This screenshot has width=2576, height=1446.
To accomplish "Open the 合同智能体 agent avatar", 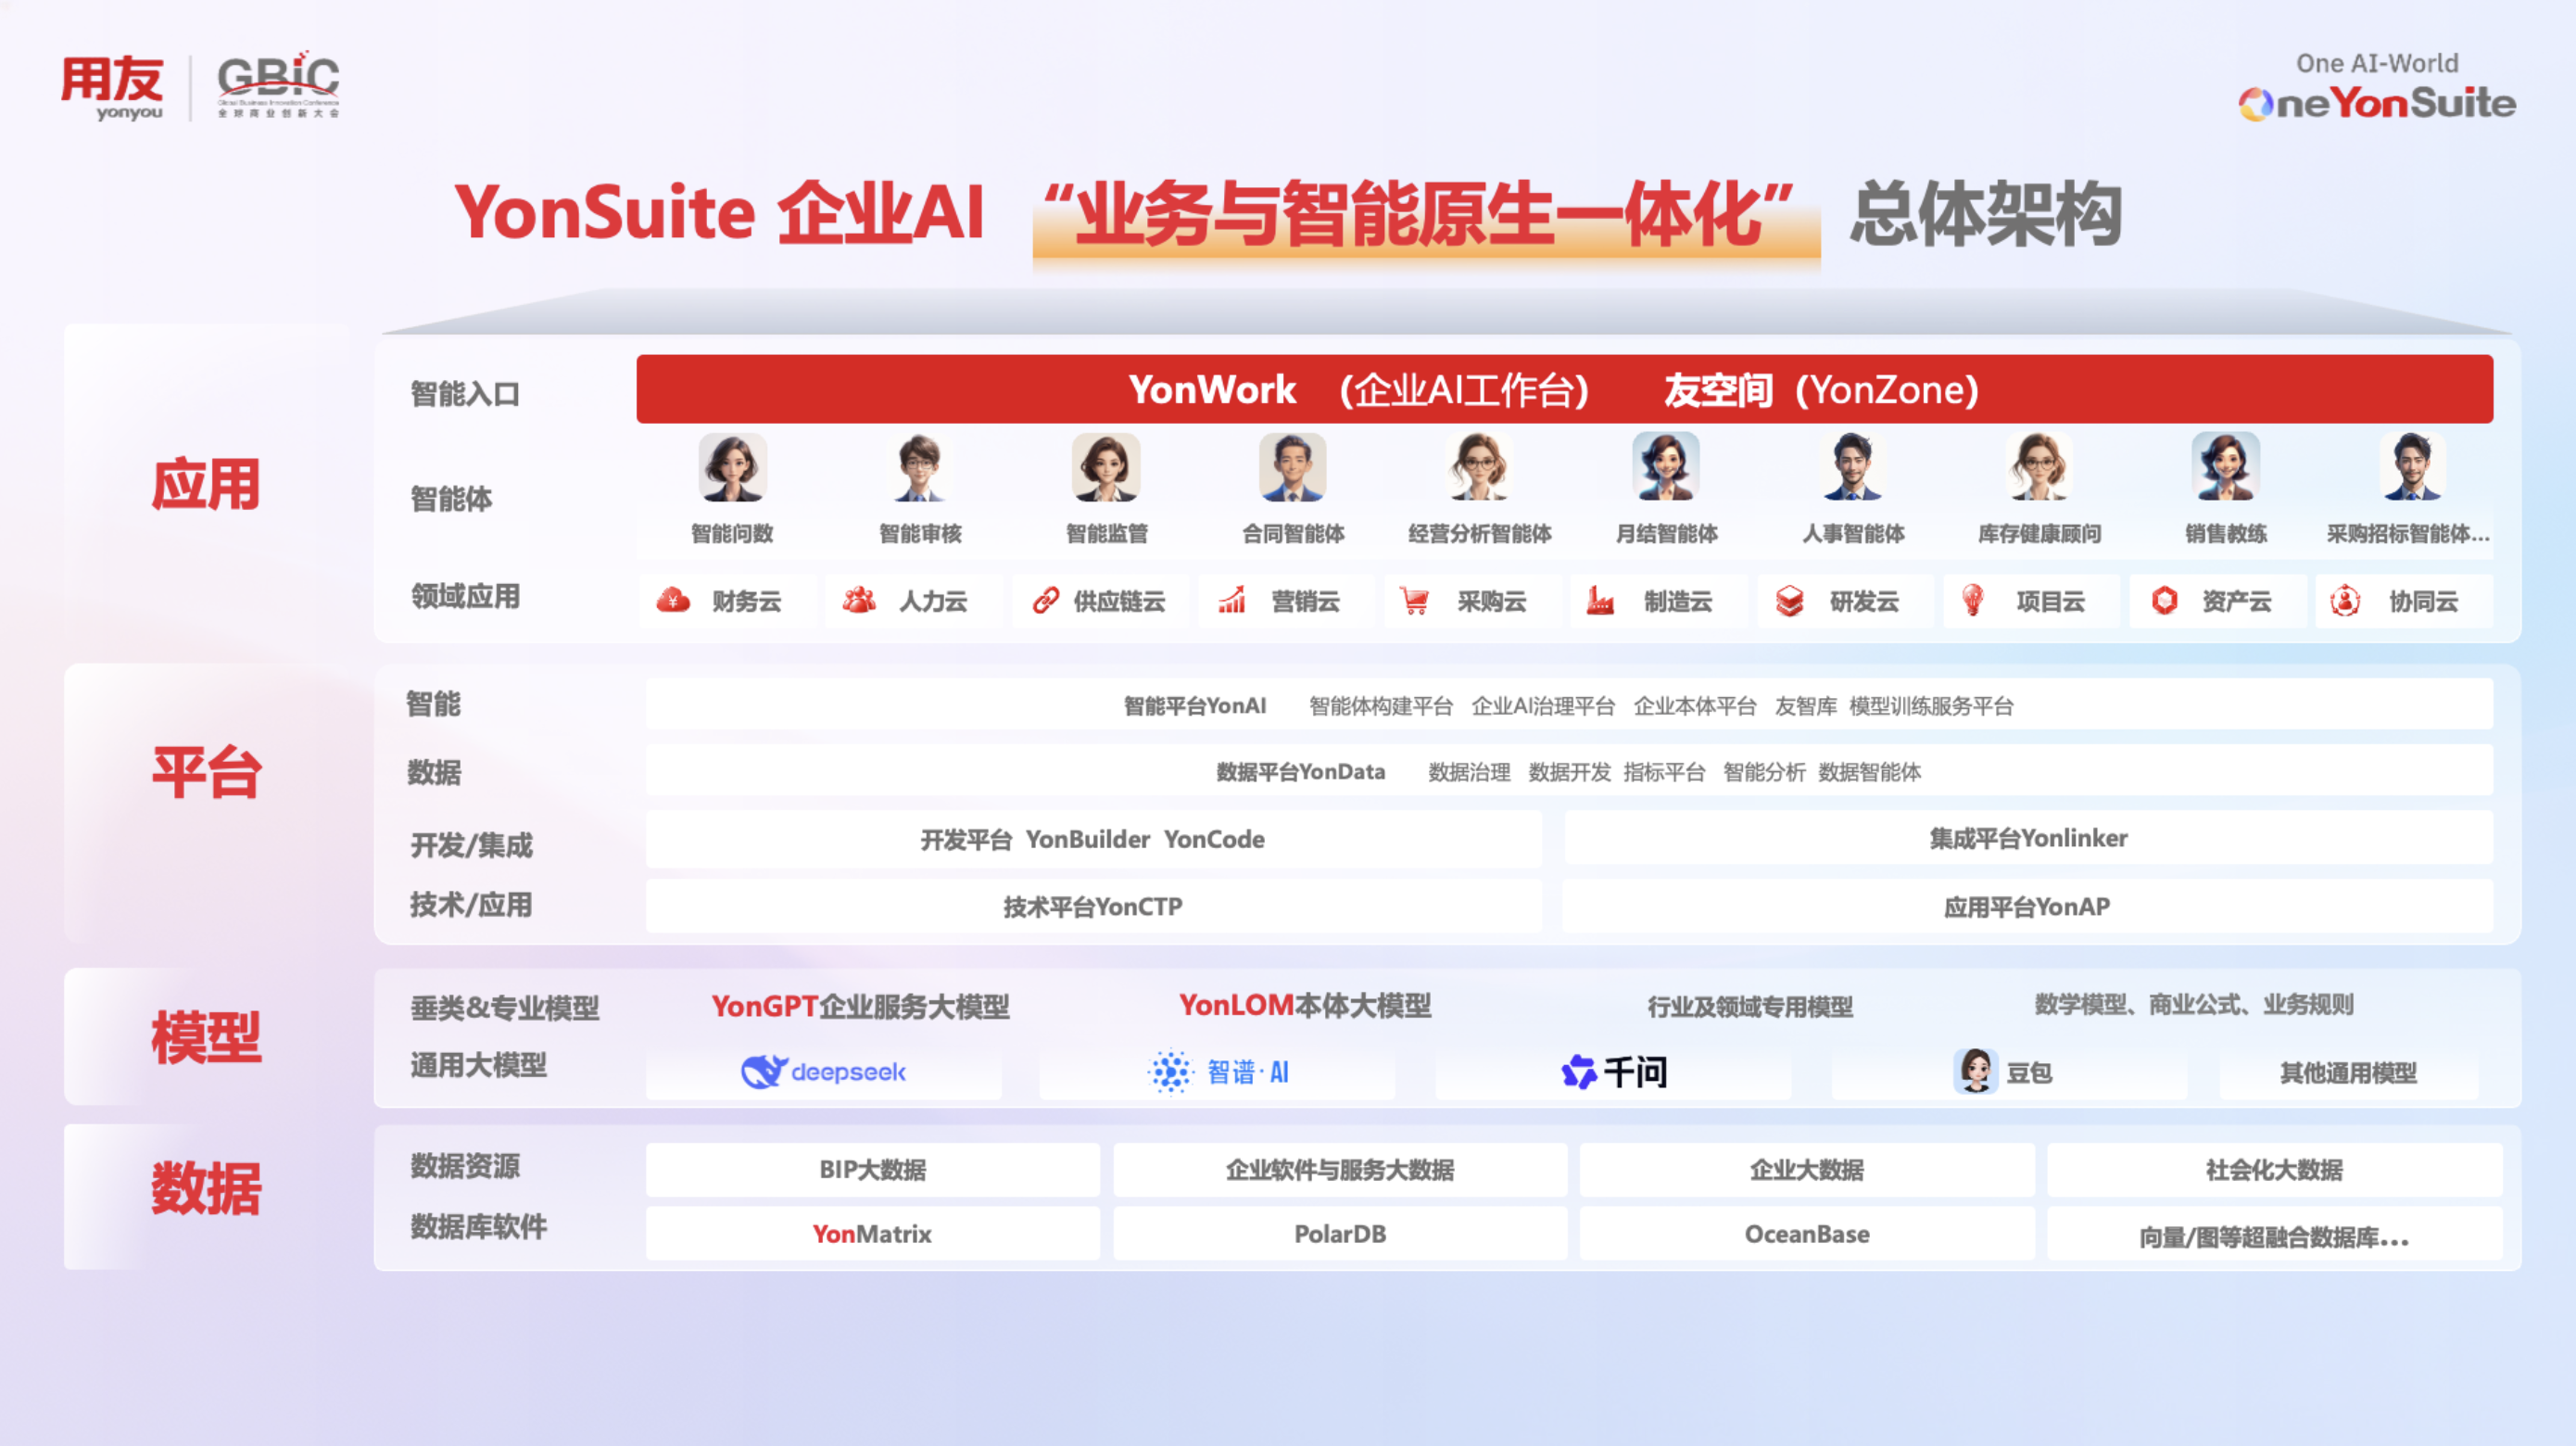I will click(1292, 467).
